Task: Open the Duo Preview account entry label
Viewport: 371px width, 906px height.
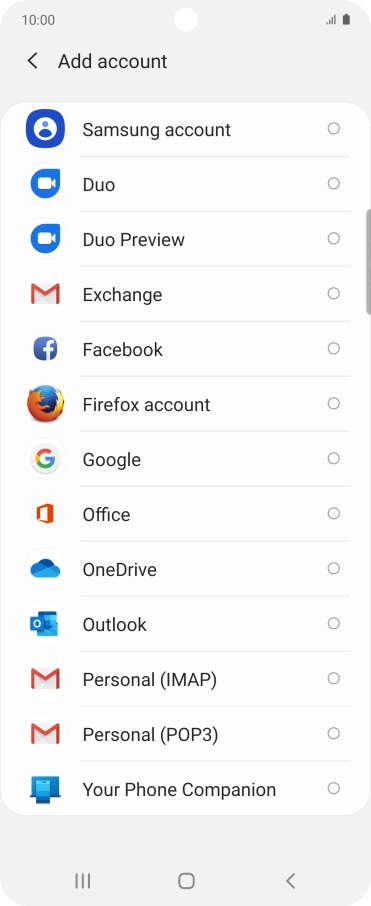Action: [x=133, y=240]
